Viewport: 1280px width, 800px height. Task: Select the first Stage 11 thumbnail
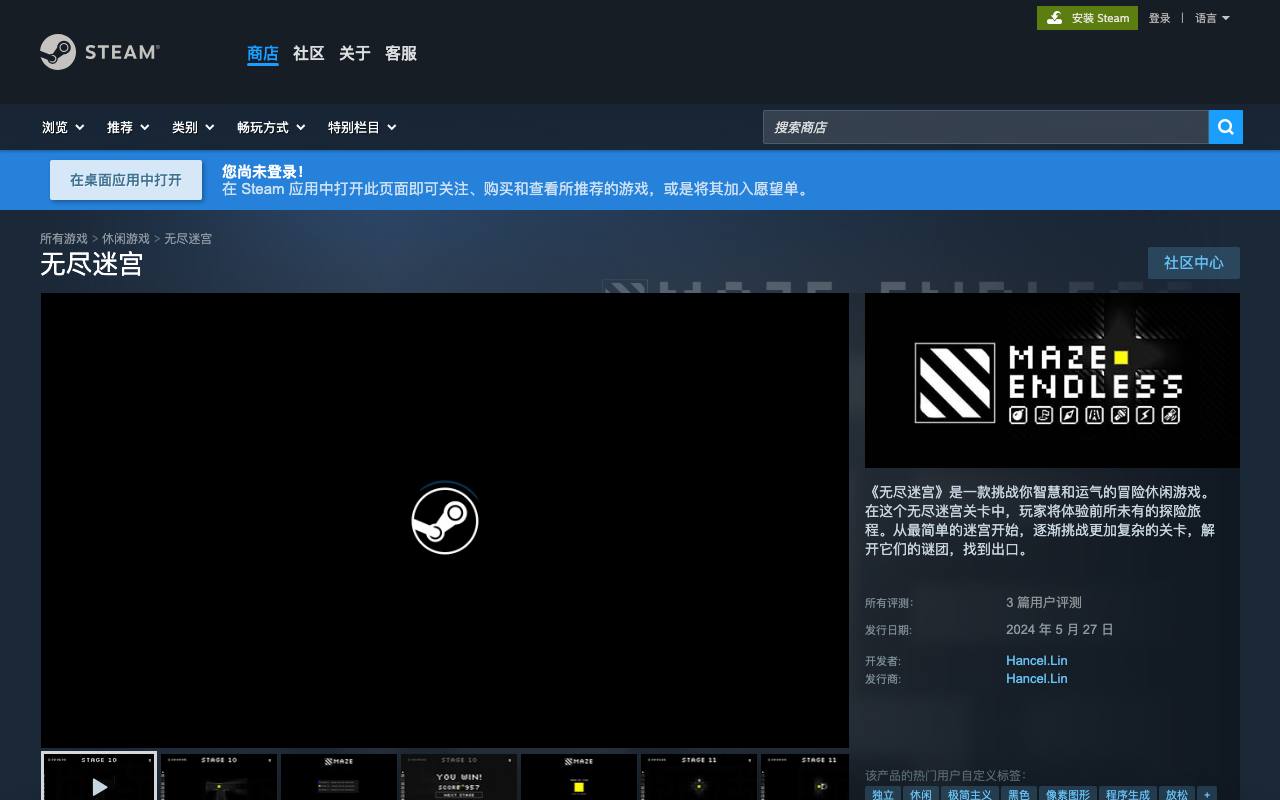699,777
